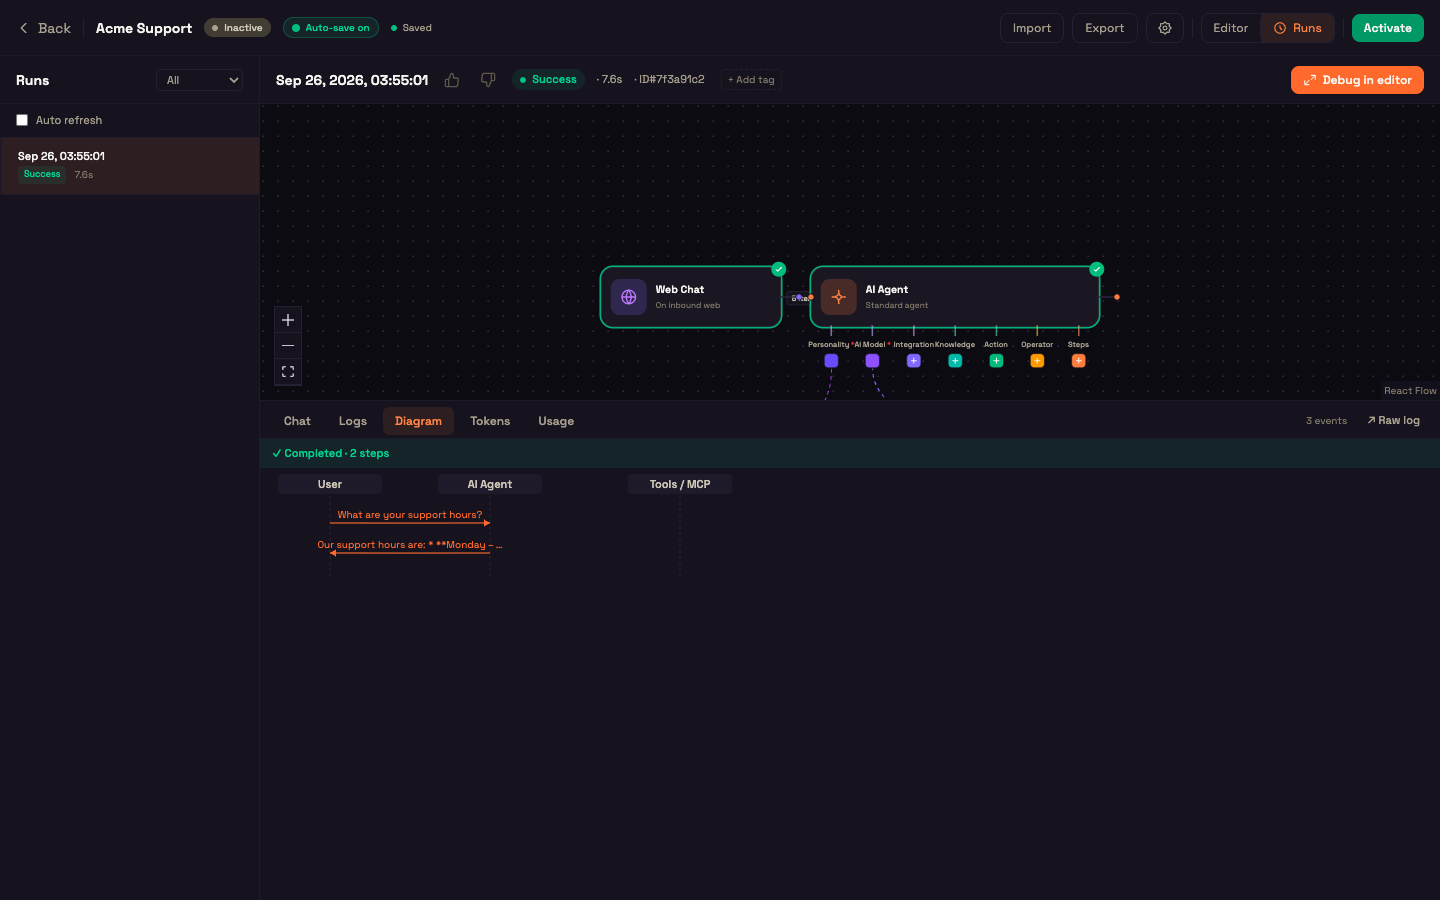Select the Diagram tab

418,421
